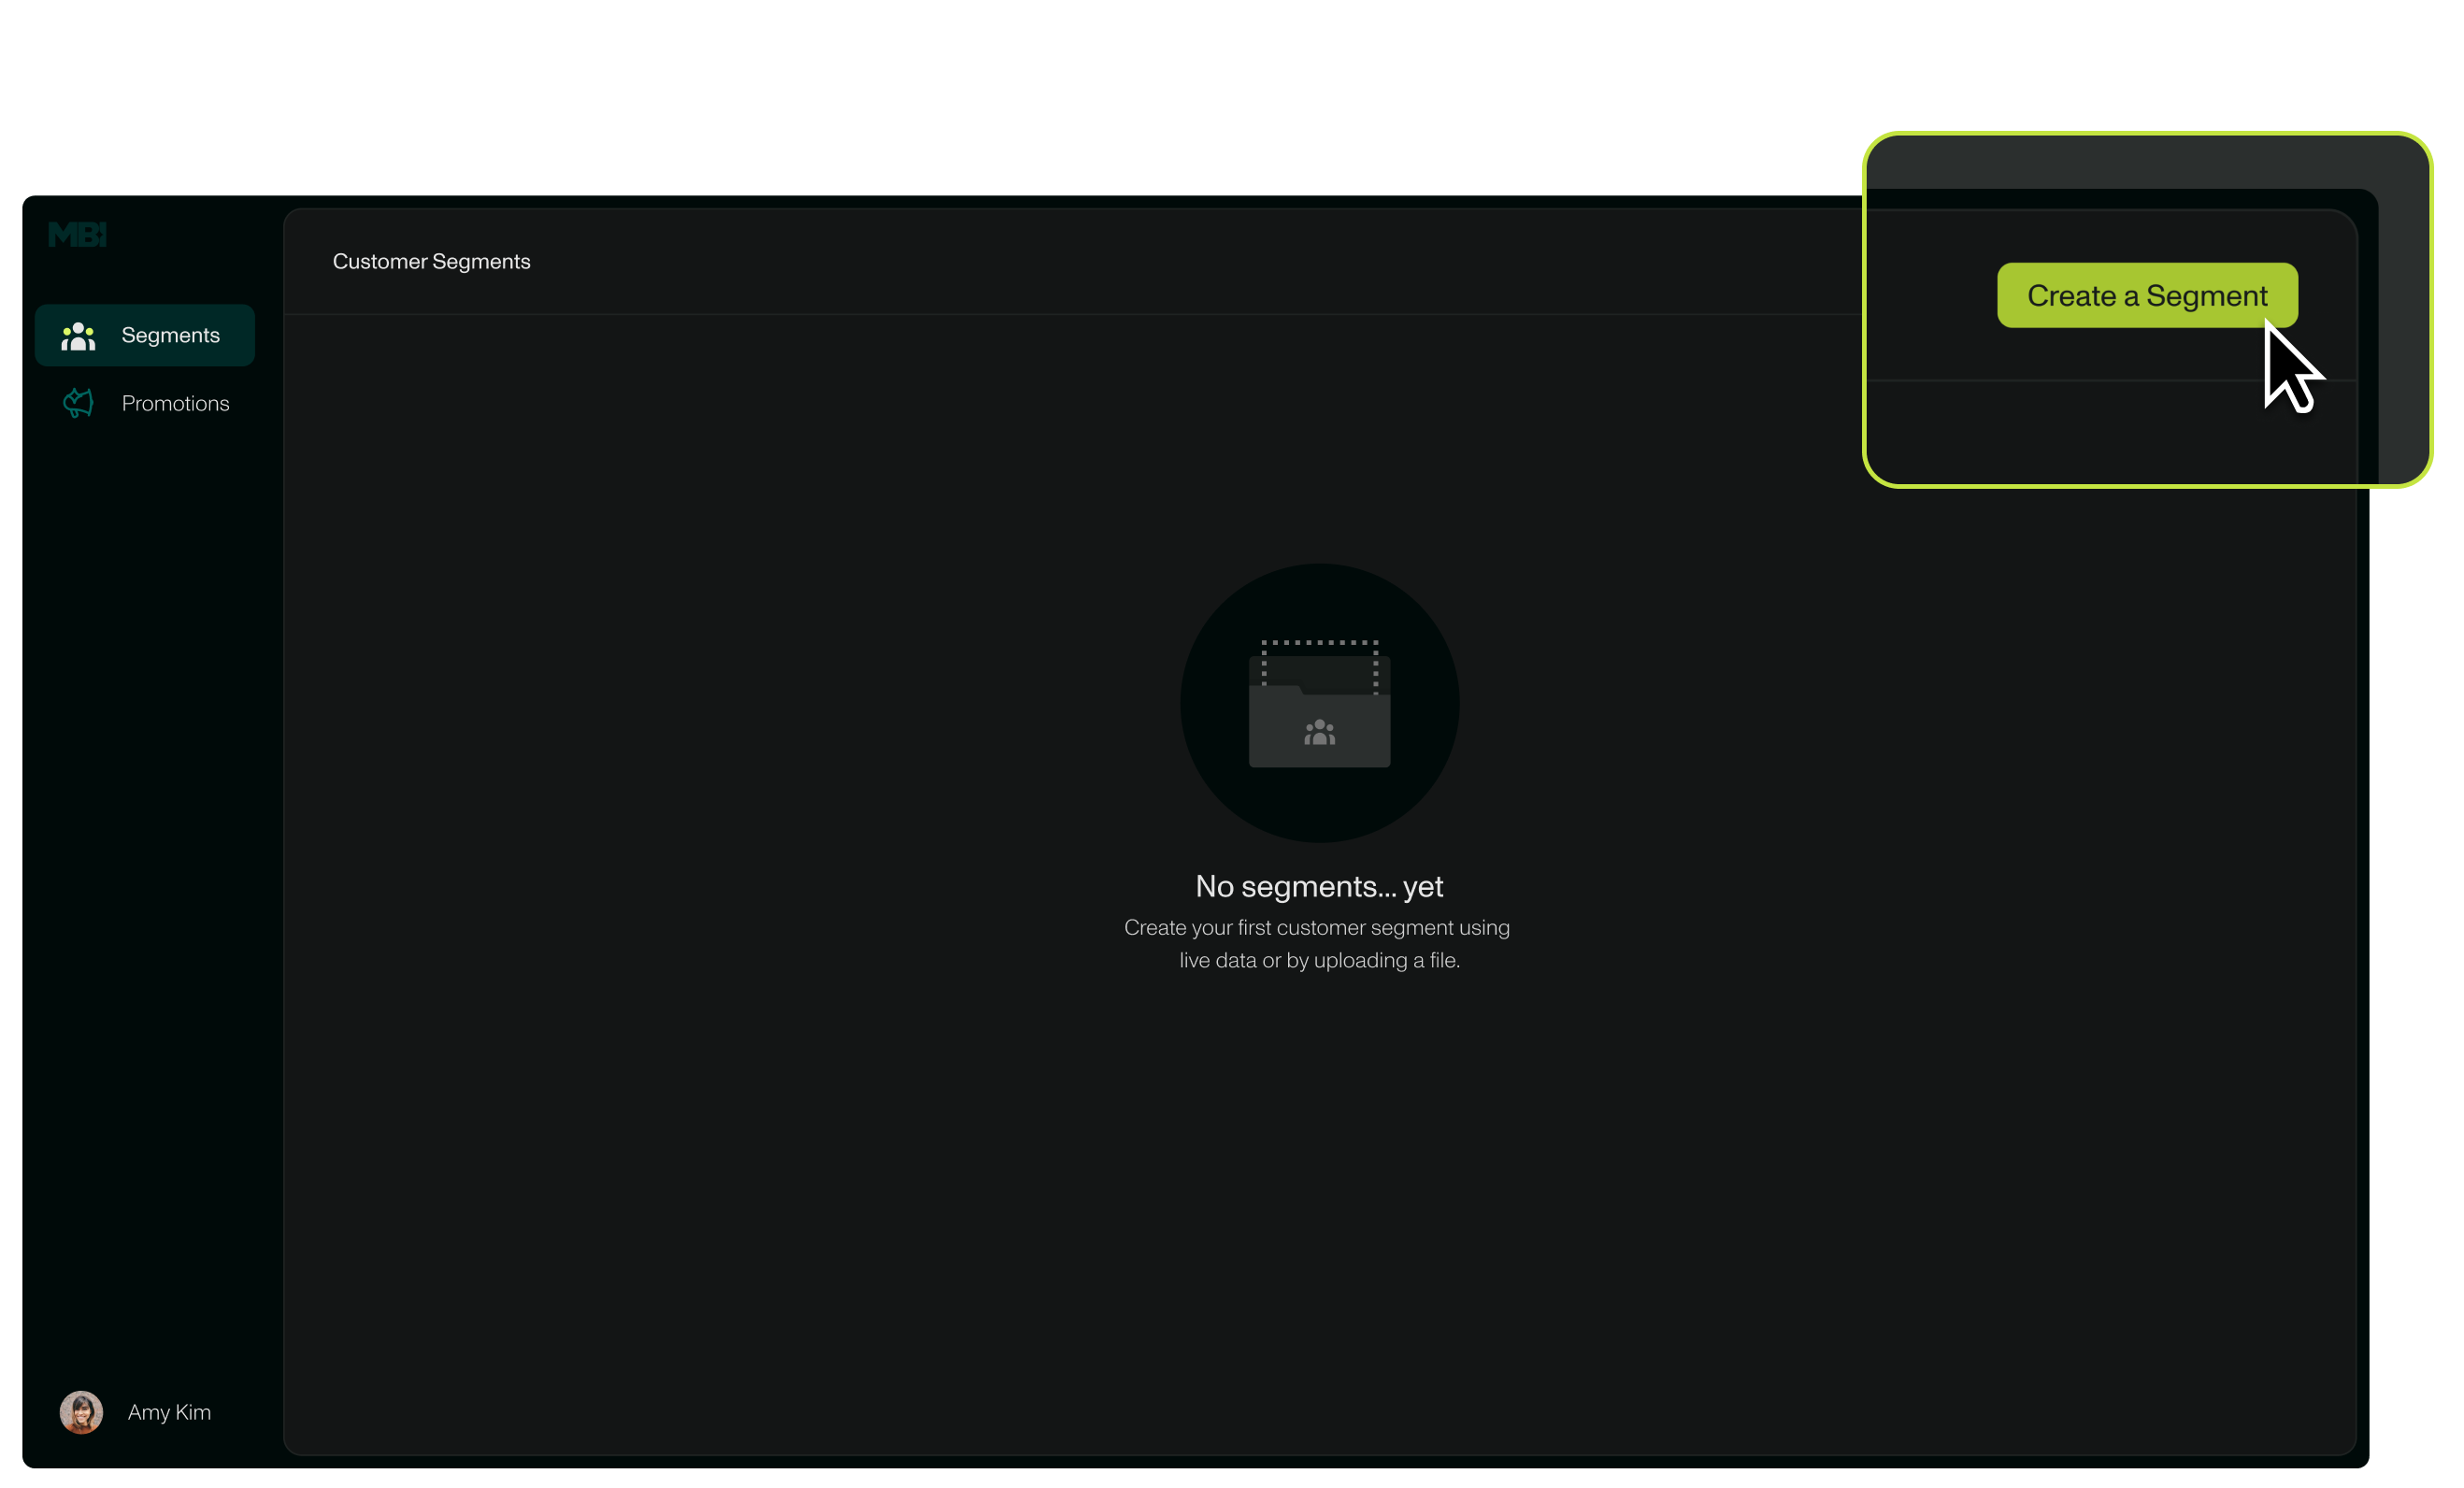Click the Segments people icon in sidebar
Screen dimensions: 2464x1488
[78, 336]
